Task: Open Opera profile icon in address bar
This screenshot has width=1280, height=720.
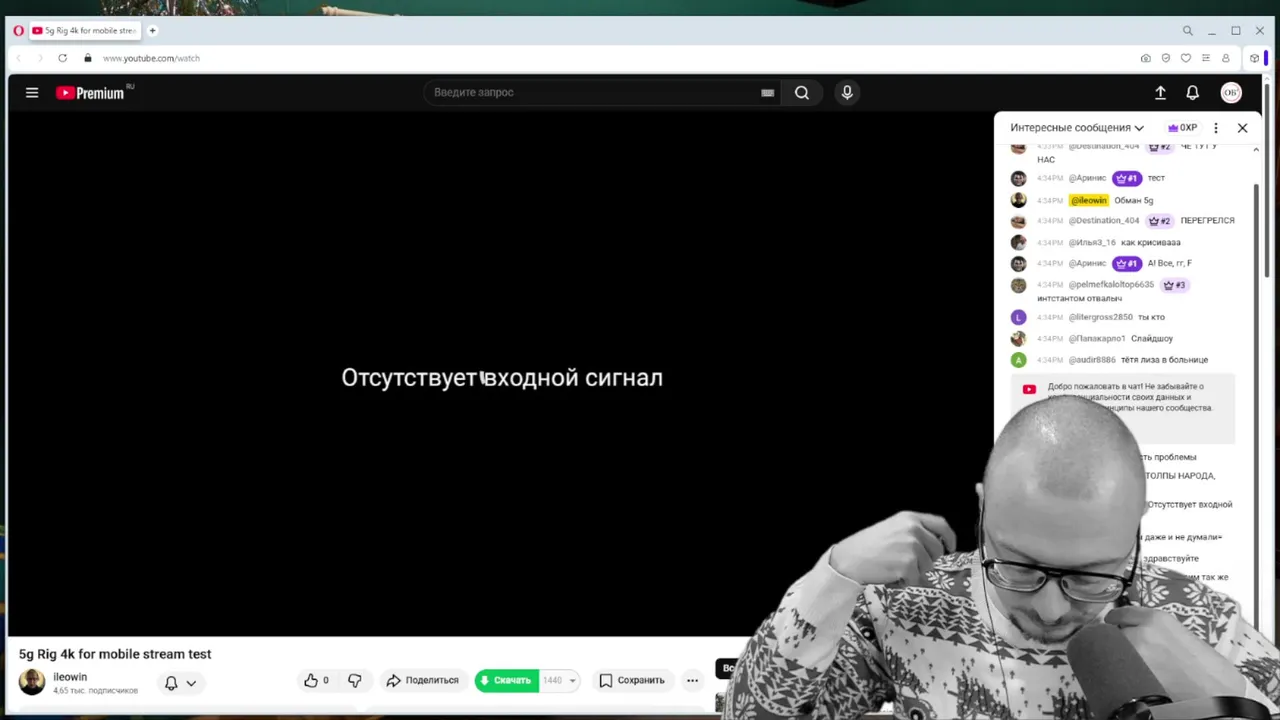Action: click(x=1225, y=58)
